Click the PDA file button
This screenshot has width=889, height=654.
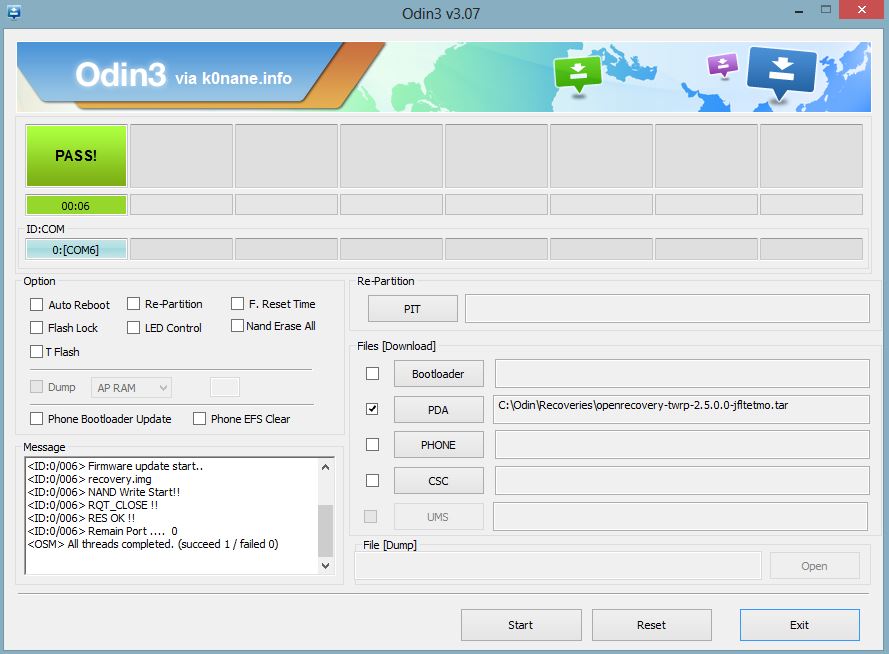pyautogui.click(x=438, y=410)
